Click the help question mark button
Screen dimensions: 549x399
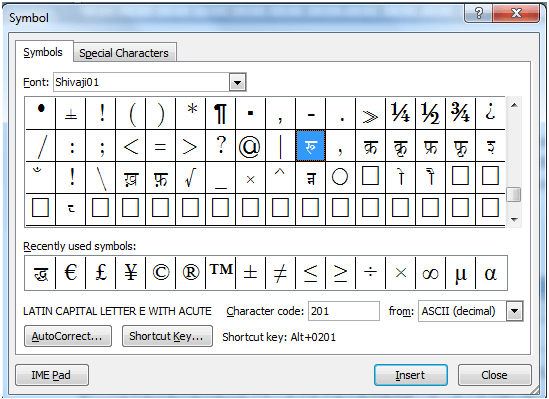coord(478,13)
